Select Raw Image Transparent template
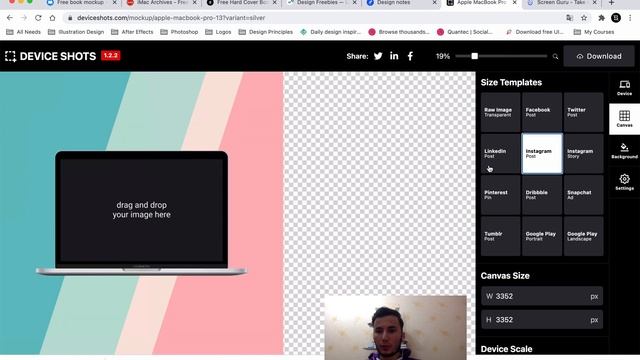640x360 pixels. tap(500, 112)
